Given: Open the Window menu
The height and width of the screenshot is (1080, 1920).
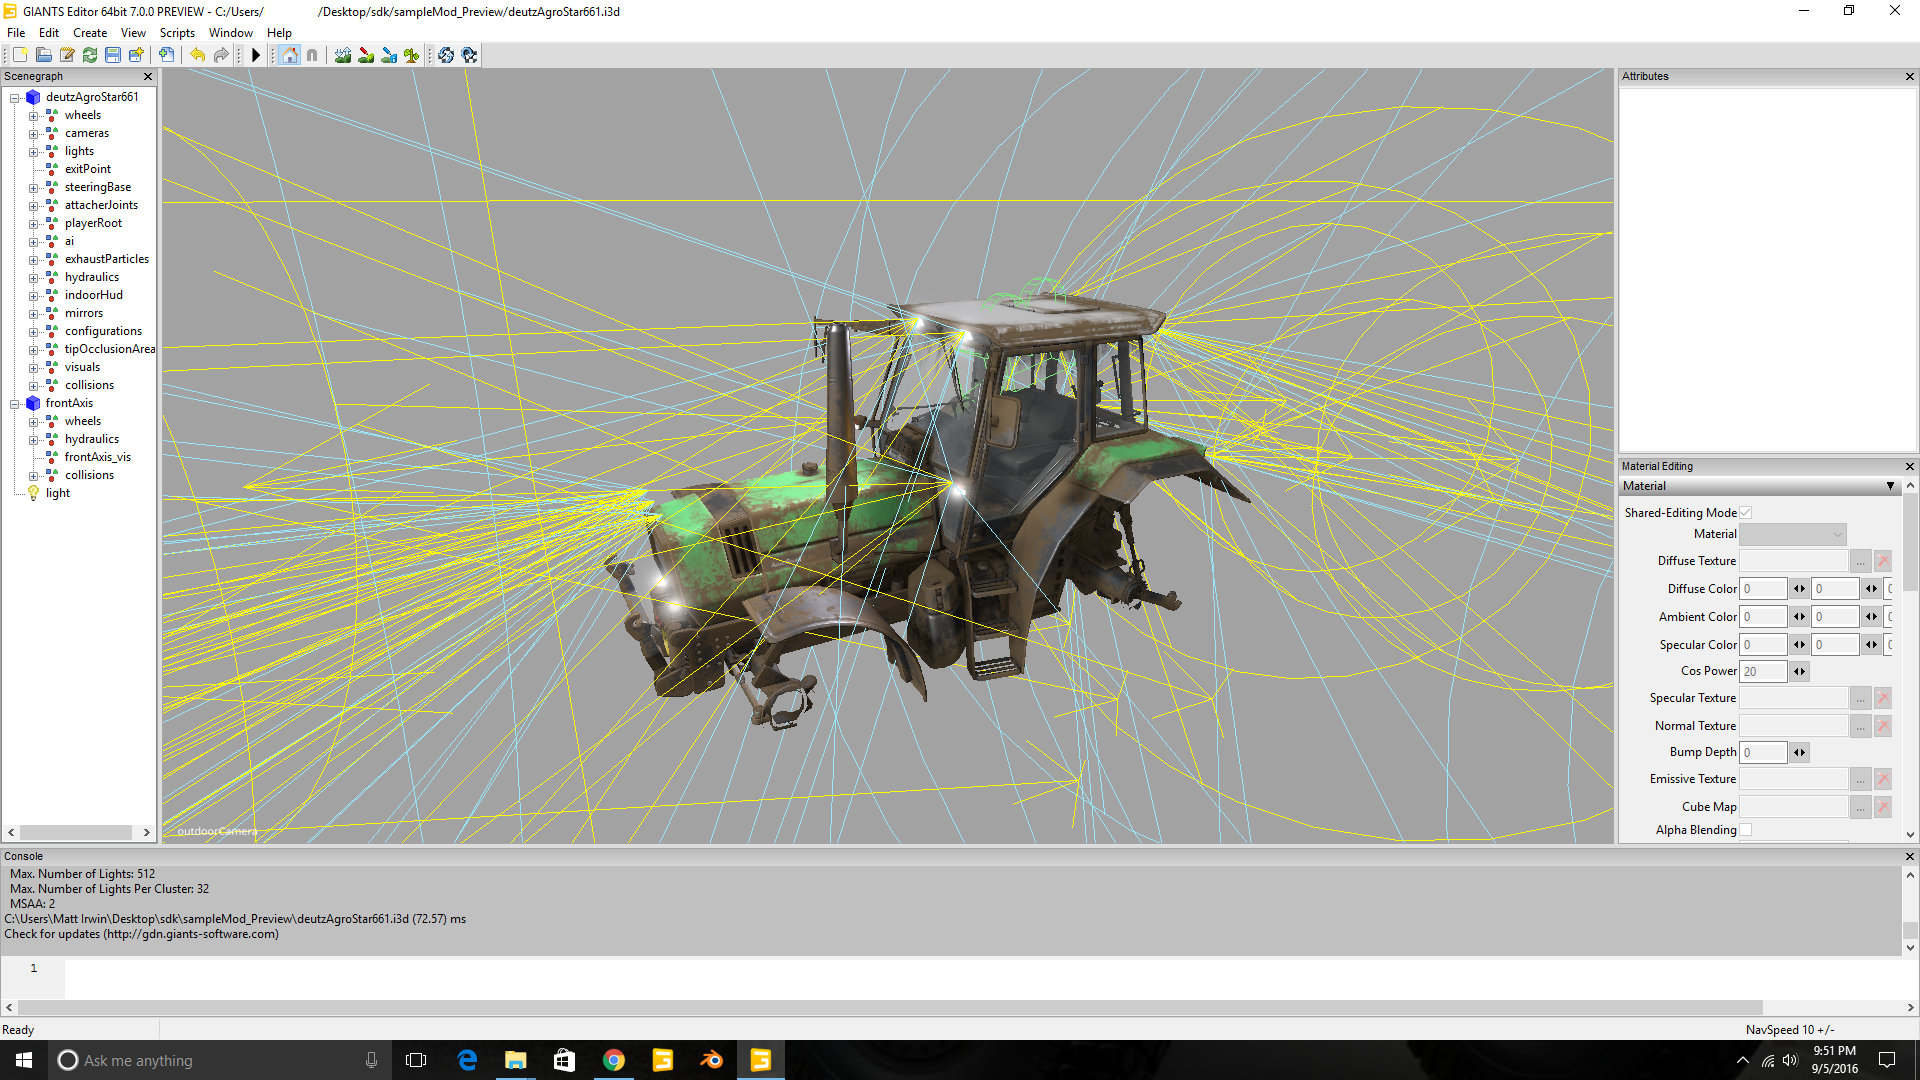Looking at the screenshot, I should 231,32.
